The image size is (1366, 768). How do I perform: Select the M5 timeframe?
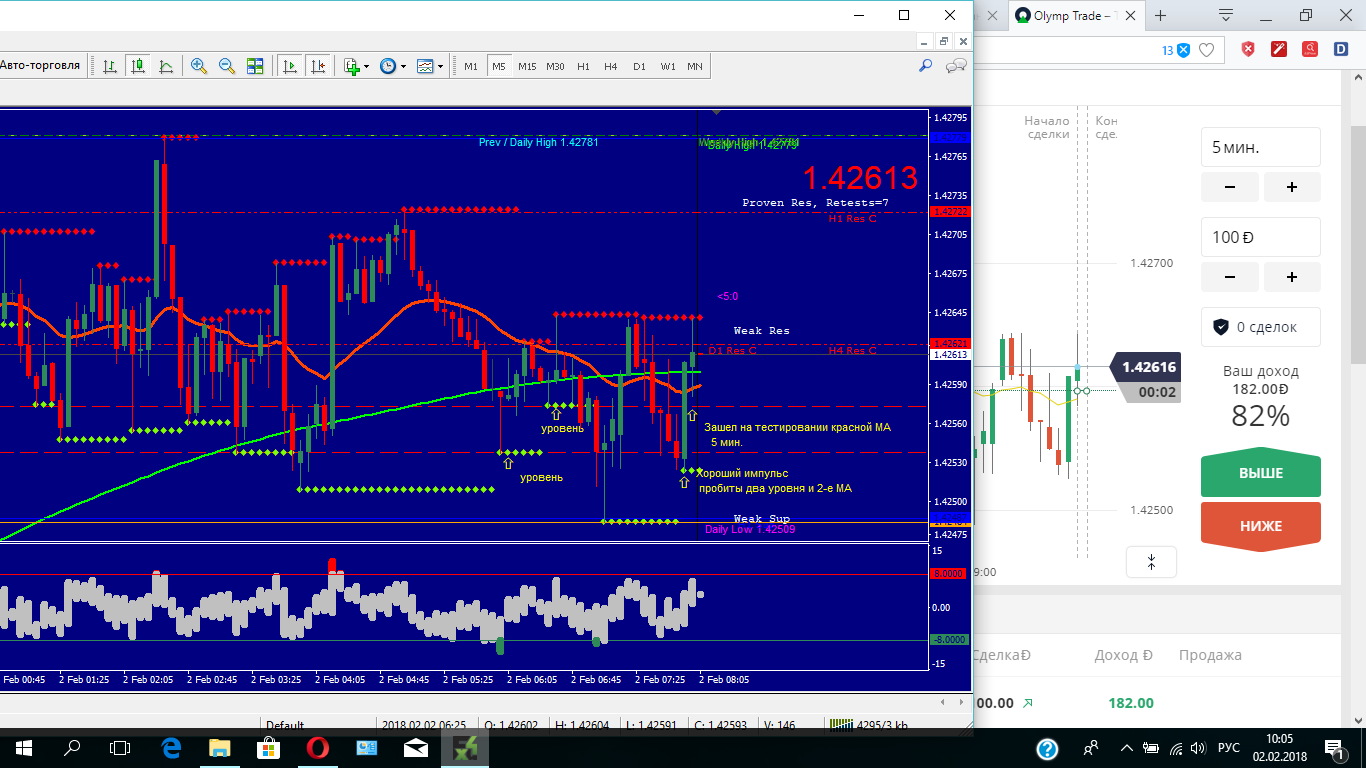point(498,66)
